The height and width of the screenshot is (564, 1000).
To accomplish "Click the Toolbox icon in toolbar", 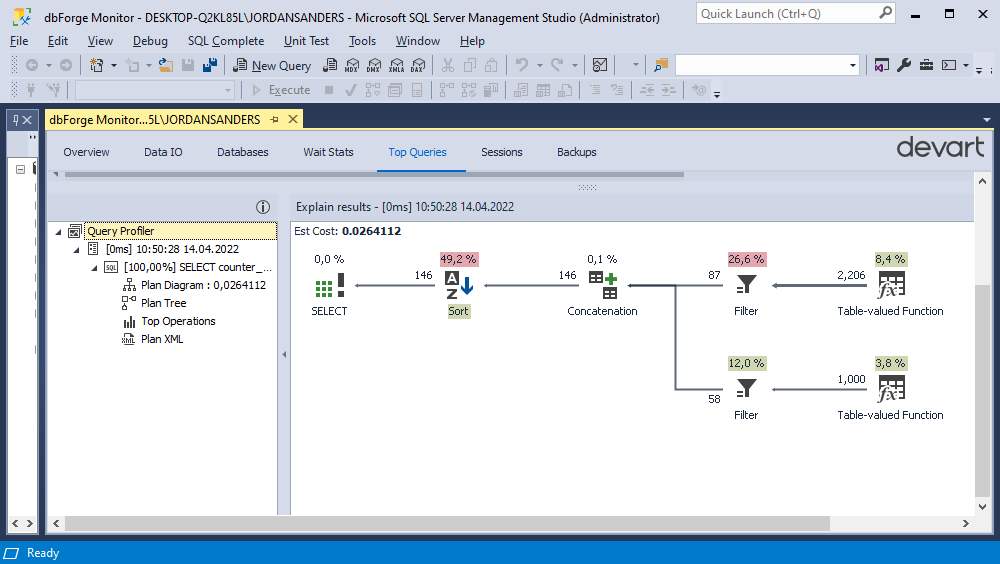I will pos(926,65).
